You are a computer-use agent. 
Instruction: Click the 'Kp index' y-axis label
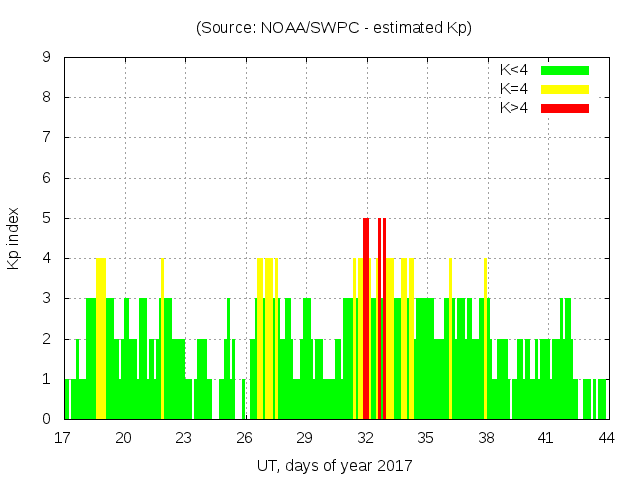point(14,238)
